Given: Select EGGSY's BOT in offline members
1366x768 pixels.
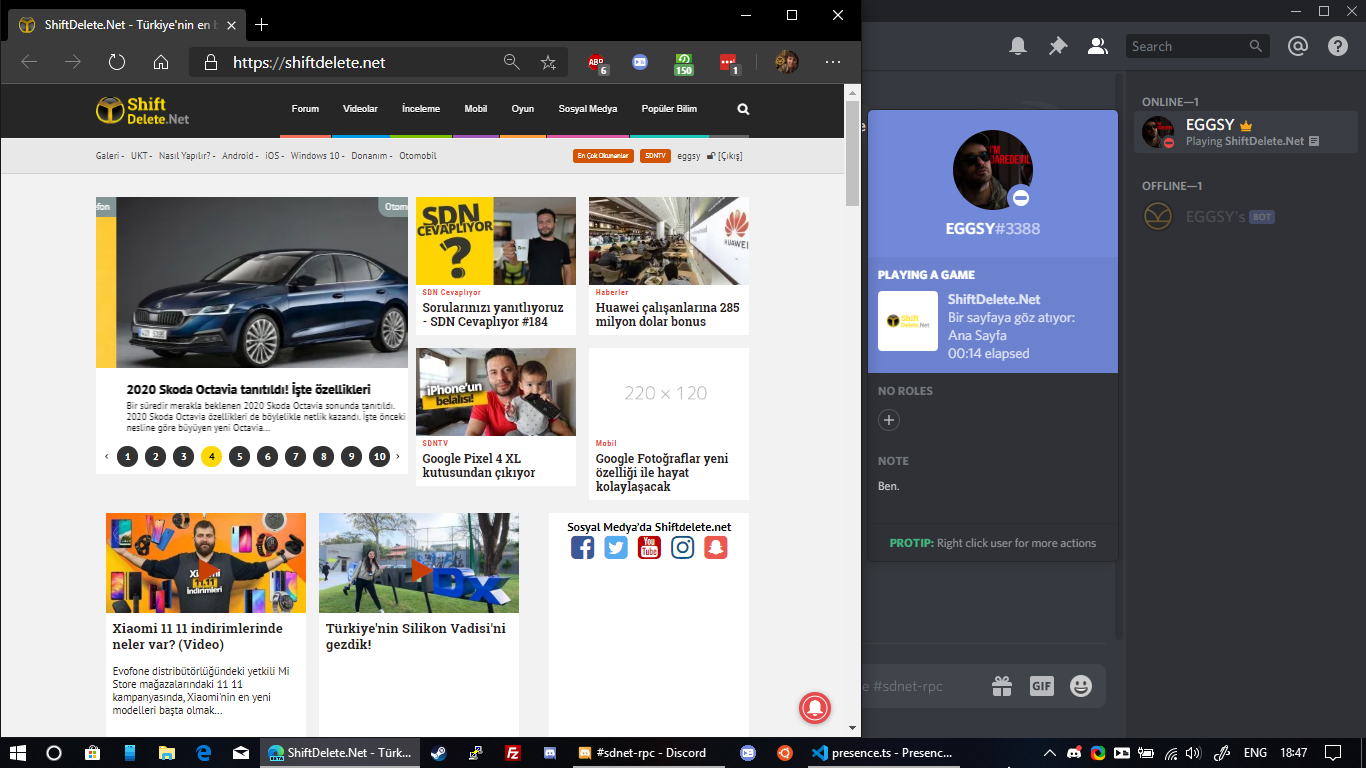Looking at the screenshot, I should [1246, 216].
